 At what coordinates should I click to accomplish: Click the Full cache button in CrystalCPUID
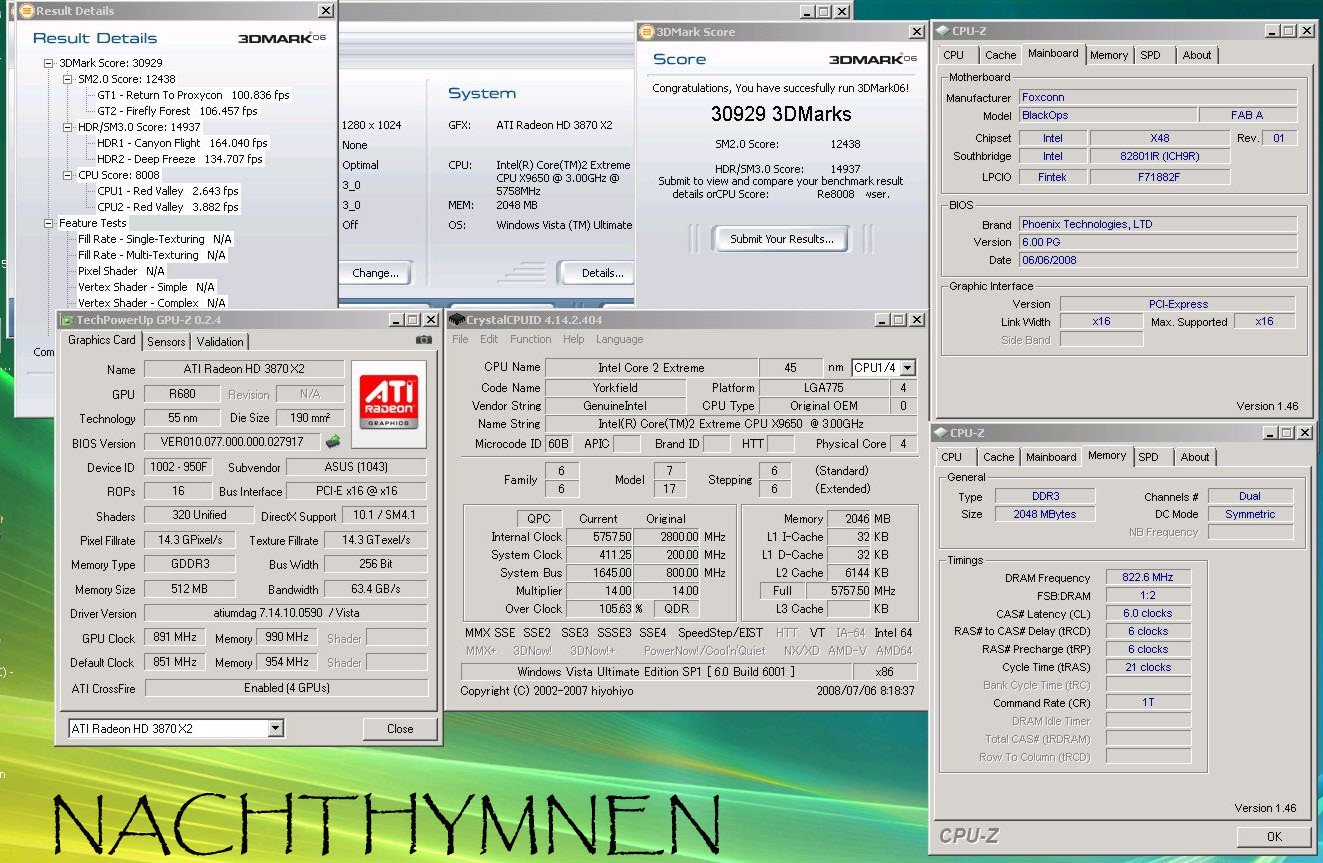click(x=783, y=591)
